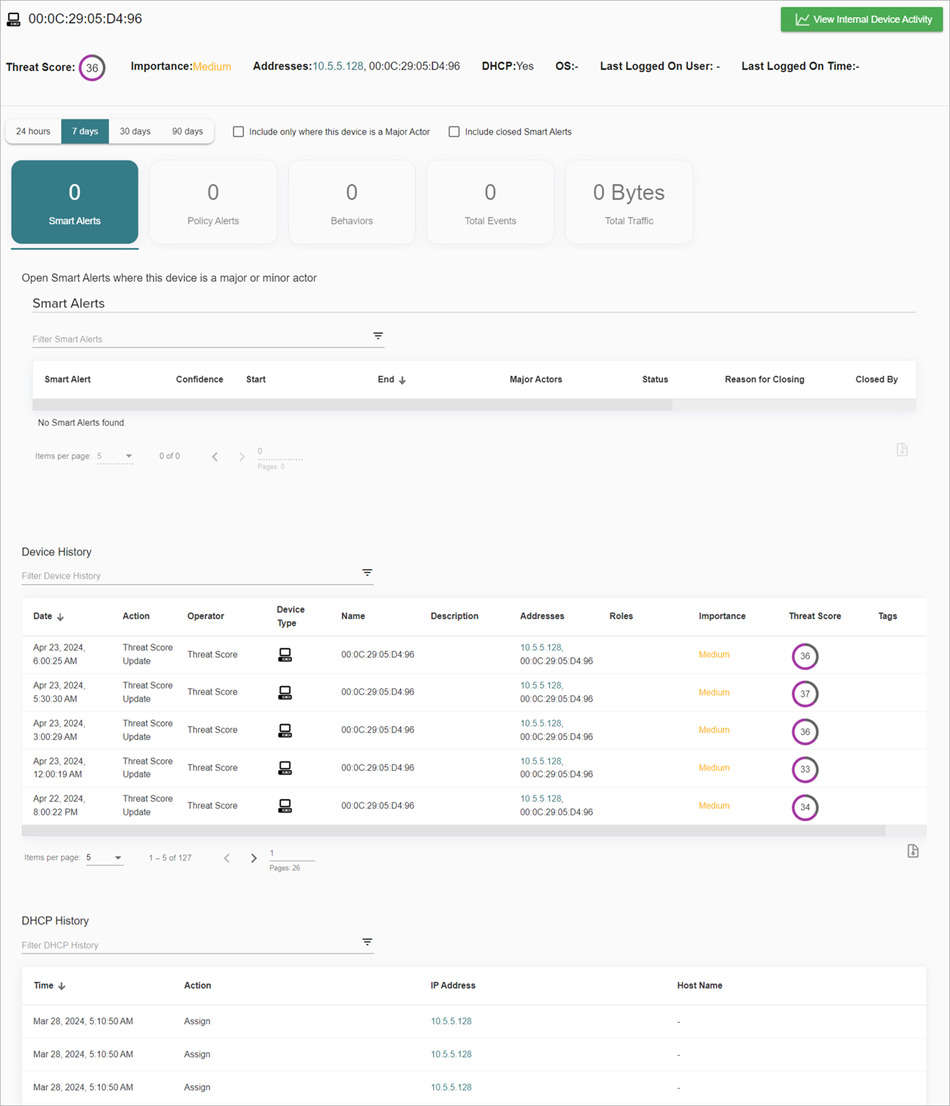Click the device type computer icon in first row
The image size is (950, 1106).
click(284, 654)
